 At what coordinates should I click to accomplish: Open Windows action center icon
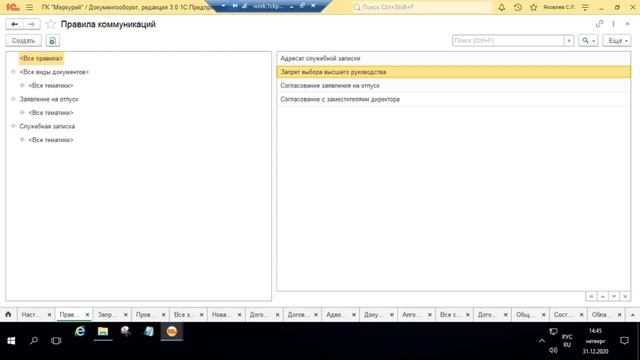(x=624, y=341)
